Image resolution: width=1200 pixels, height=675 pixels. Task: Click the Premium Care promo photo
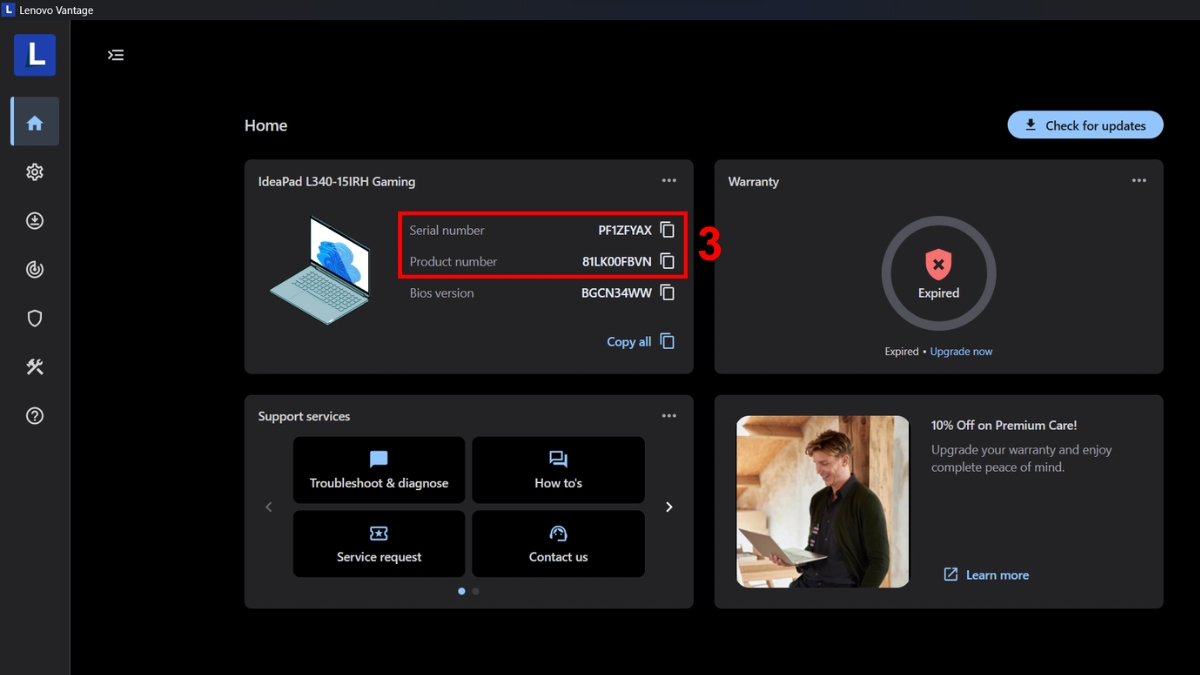[x=823, y=501]
